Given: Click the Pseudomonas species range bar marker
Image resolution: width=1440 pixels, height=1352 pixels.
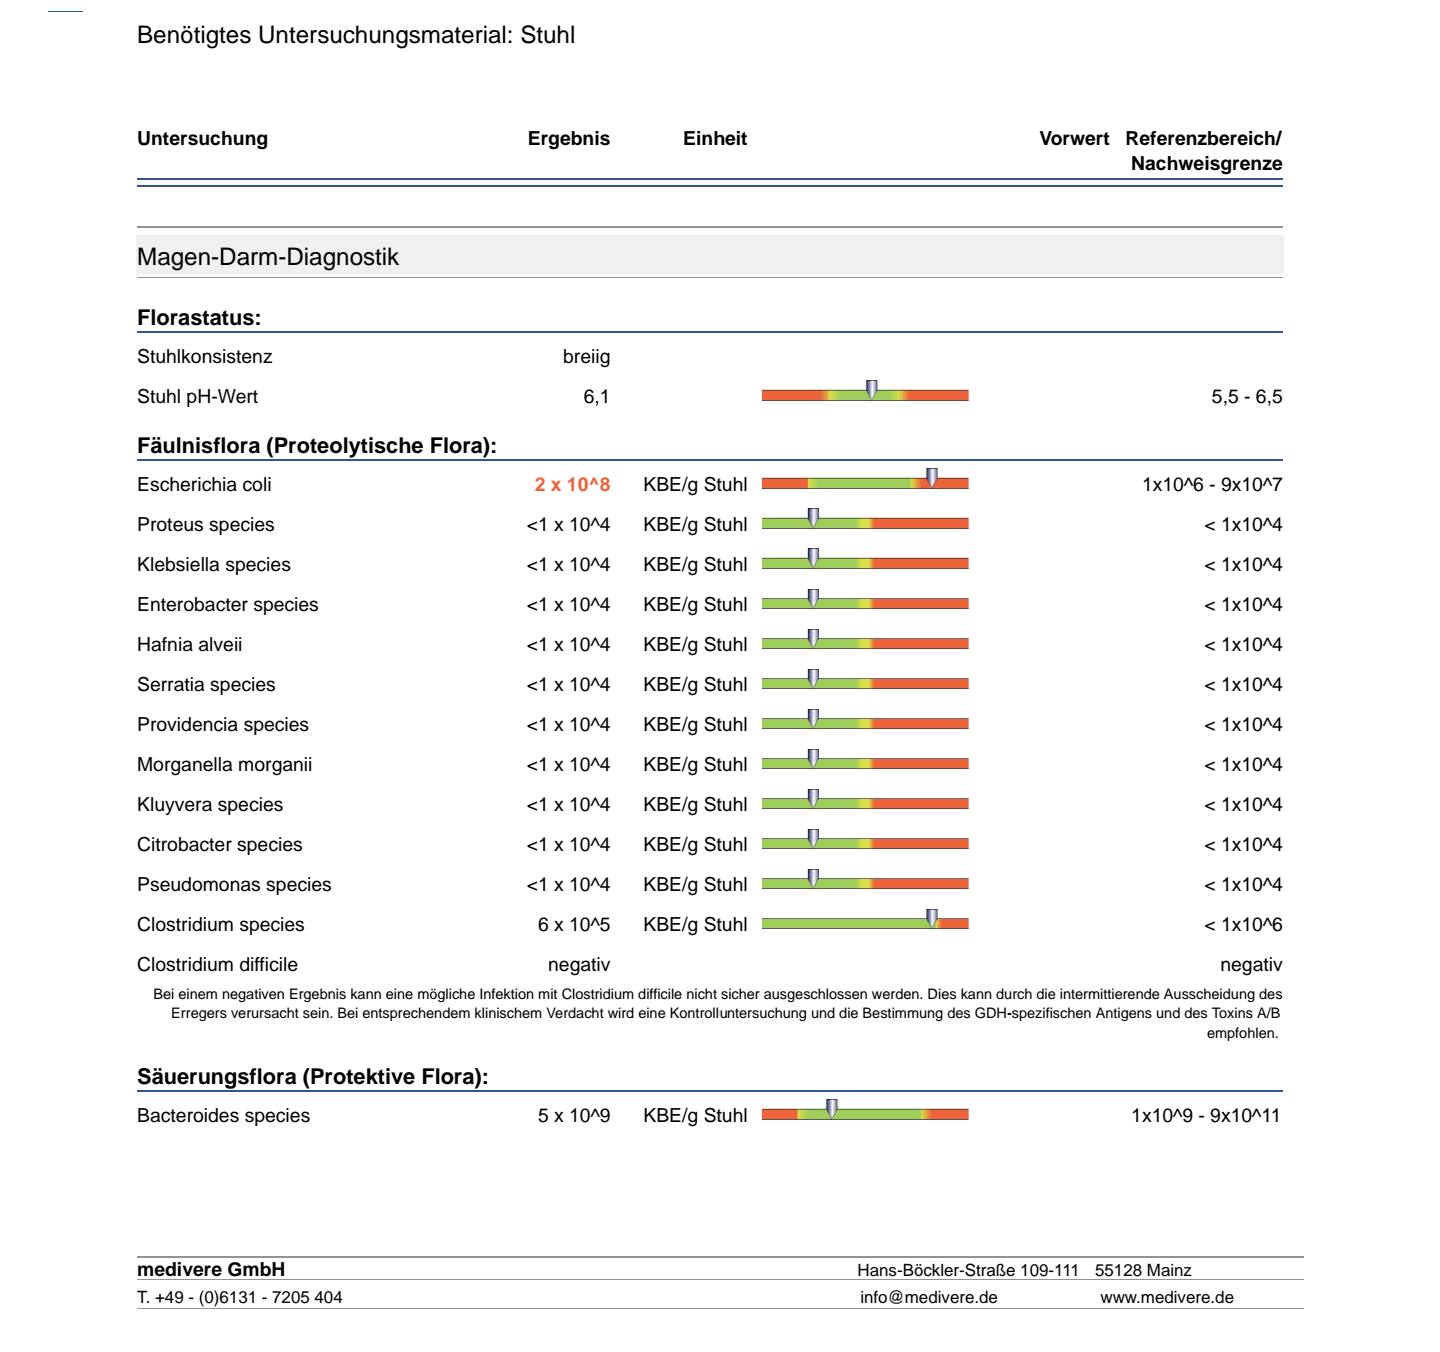Looking at the screenshot, I should coord(813,878).
